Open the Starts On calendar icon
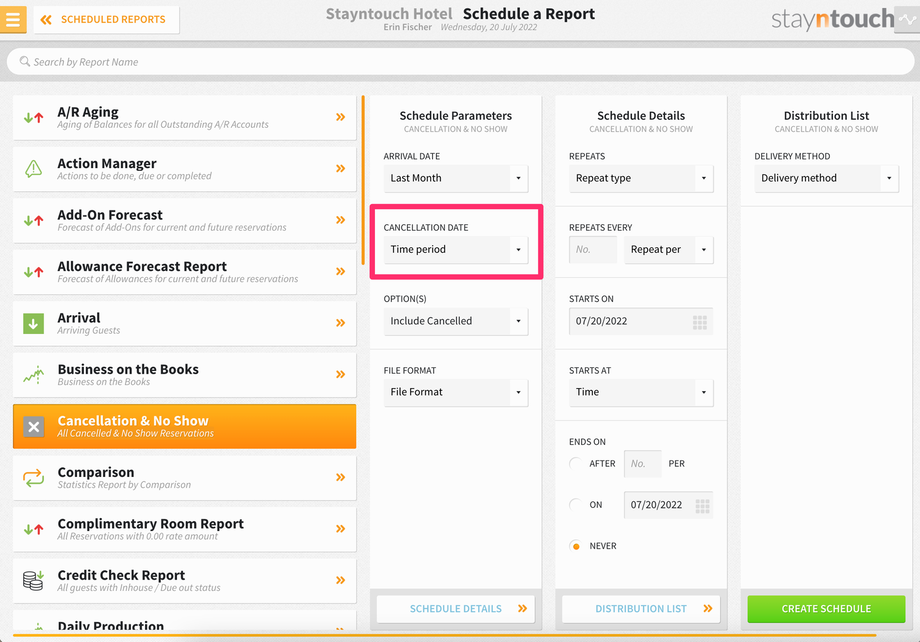920x642 pixels. (x=700, y=322)
